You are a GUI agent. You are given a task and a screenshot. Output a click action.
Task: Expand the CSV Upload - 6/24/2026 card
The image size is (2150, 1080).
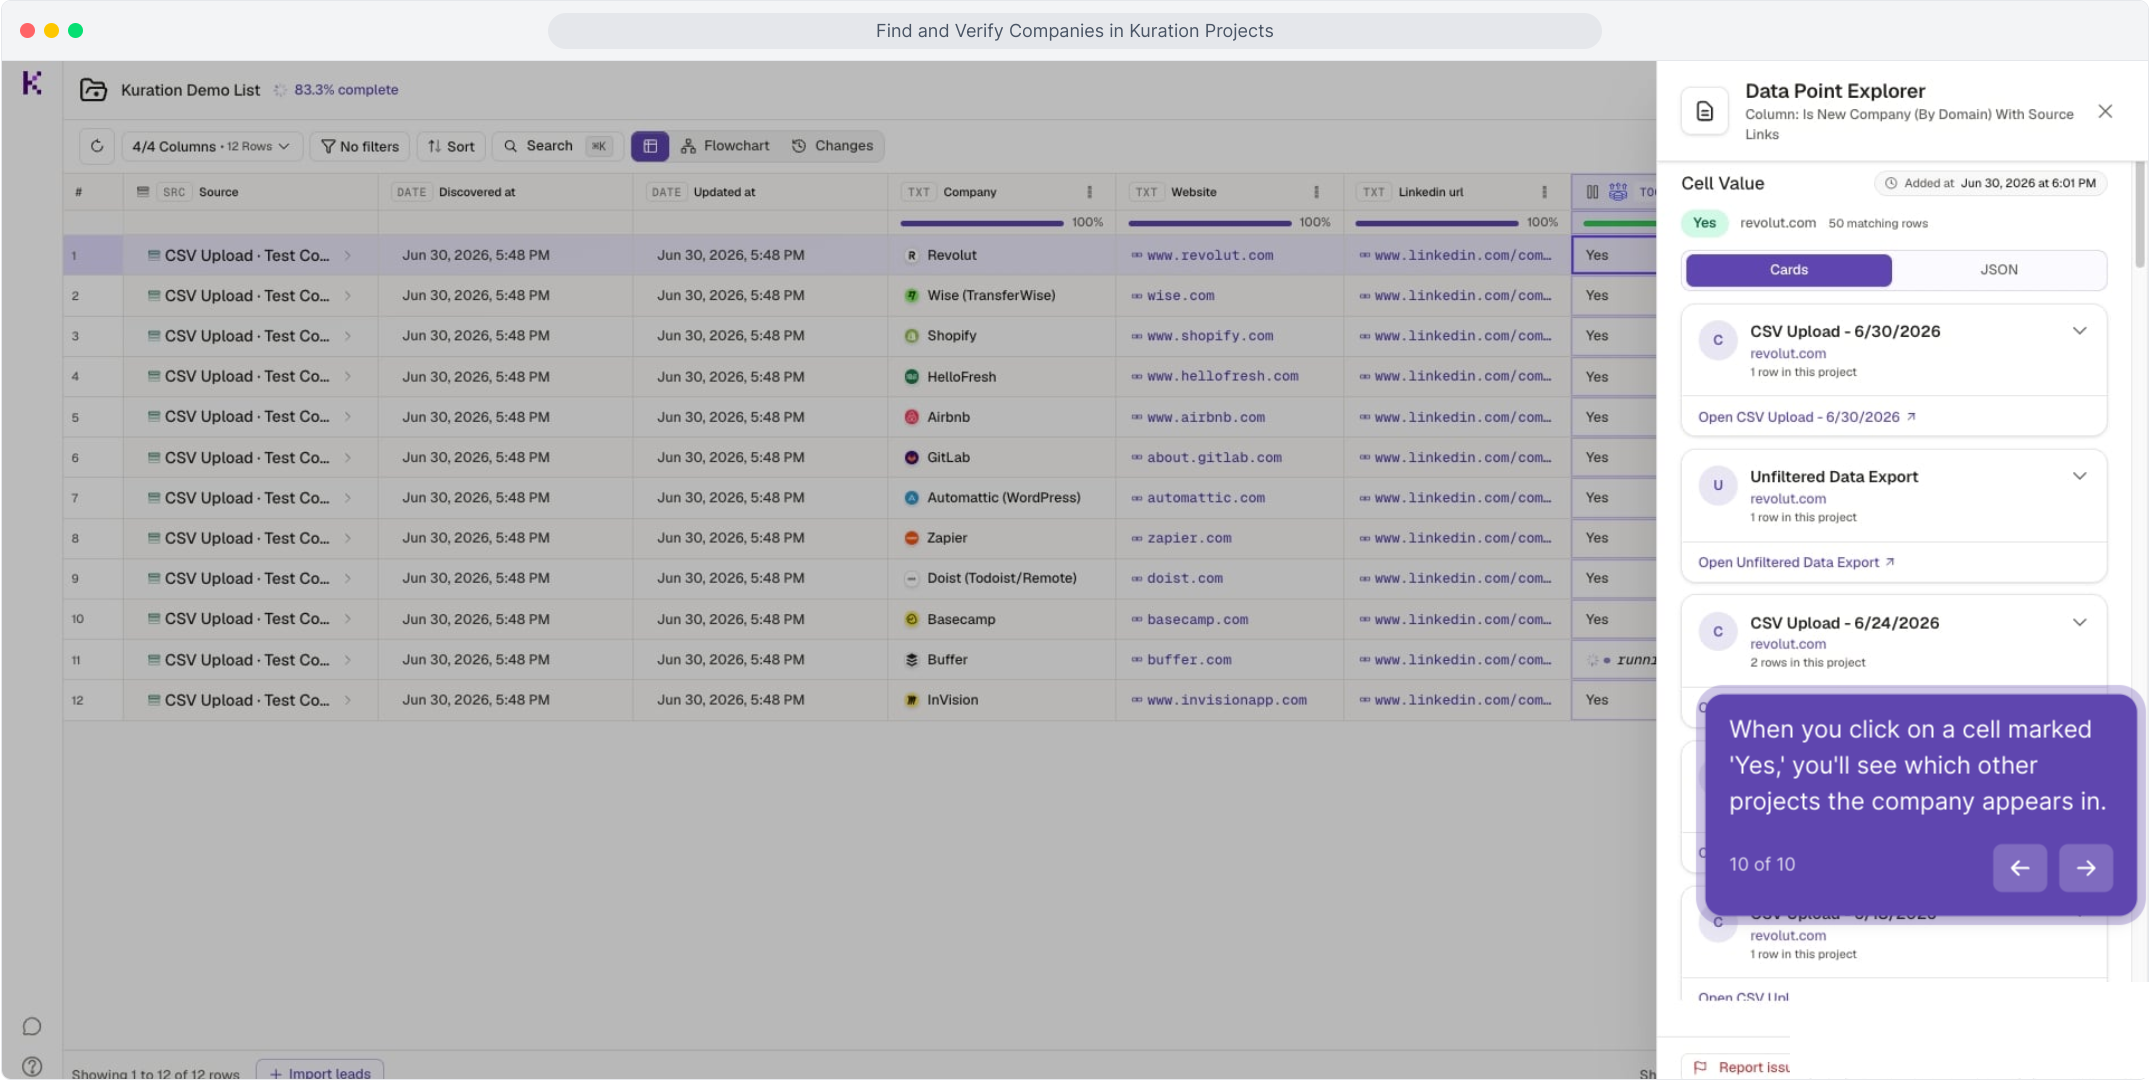(x=2079, y=622)
